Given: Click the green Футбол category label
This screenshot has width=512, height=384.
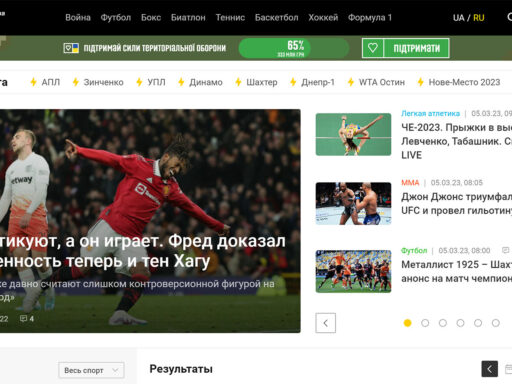Looking at the screenshot, I should [x=414, y=250].
